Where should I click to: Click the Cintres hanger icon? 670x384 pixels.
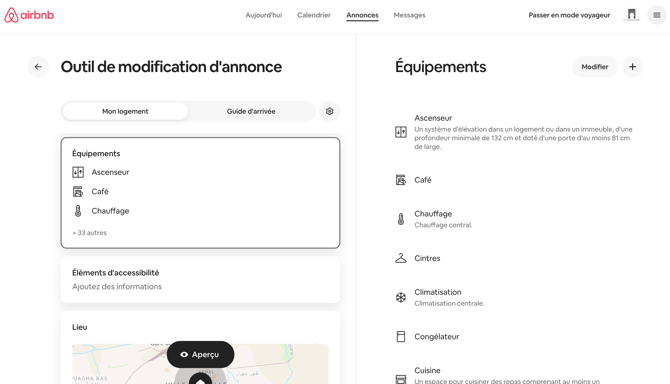click(x=401, y=258)
